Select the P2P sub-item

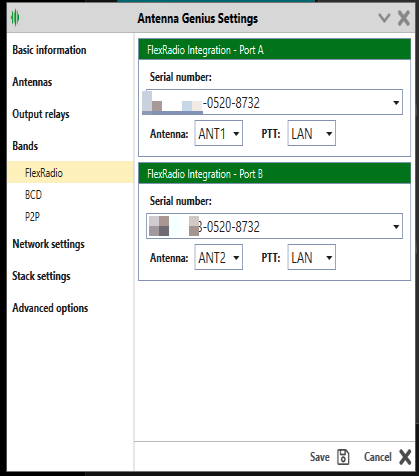(x=32, y=217)
